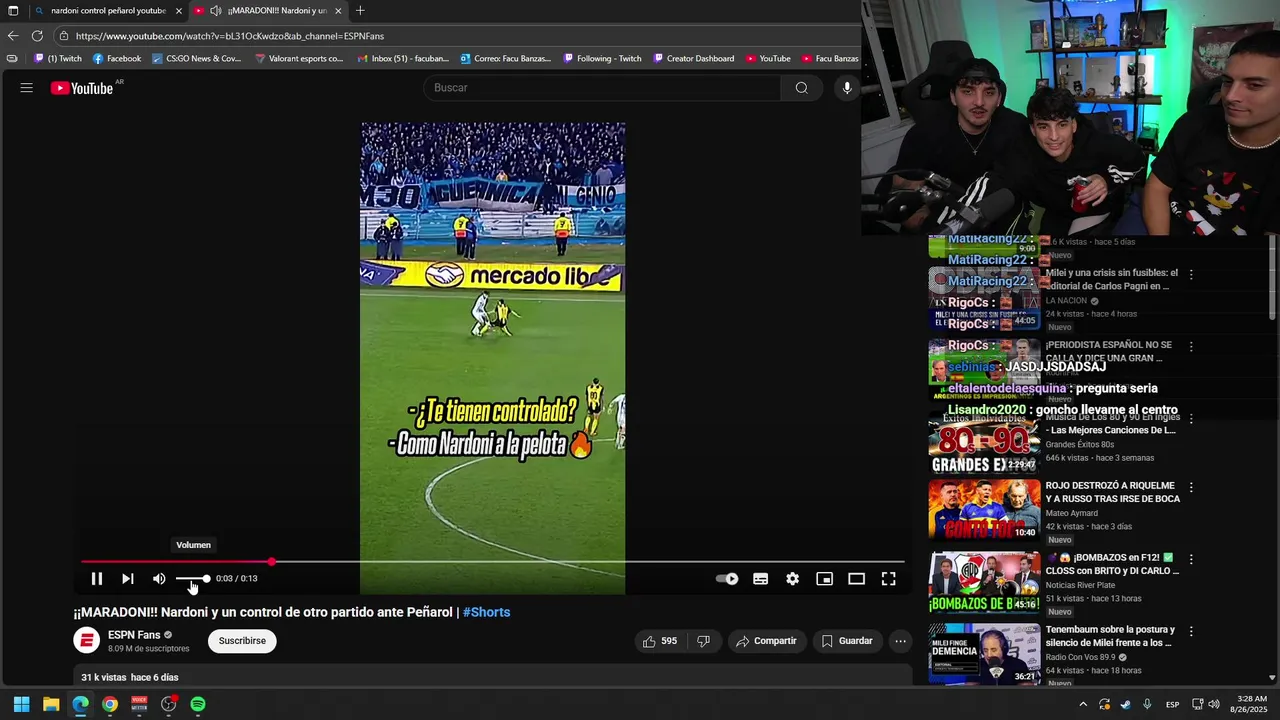Start voice search with microphone icon

847,88
